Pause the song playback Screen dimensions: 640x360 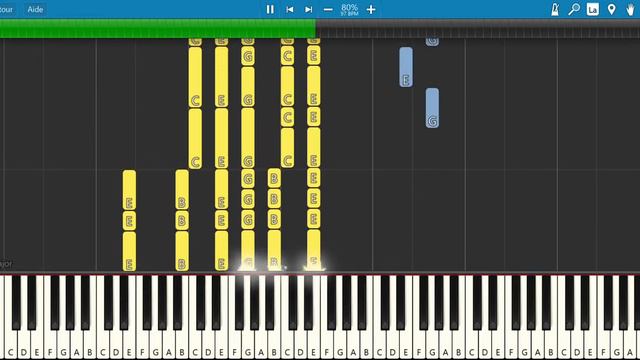270,9
